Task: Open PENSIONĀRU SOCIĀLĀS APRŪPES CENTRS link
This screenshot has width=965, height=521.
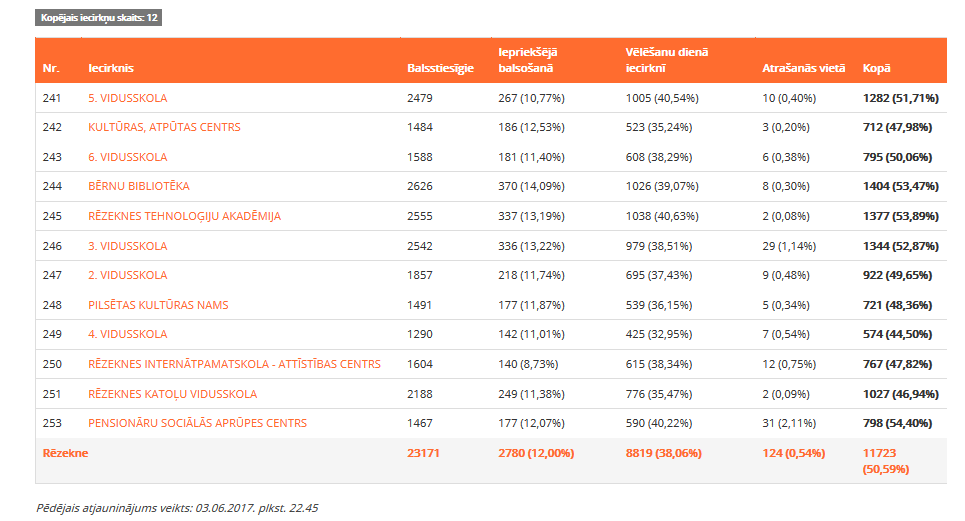Action: pyautogui.click(x=198, y=423)
